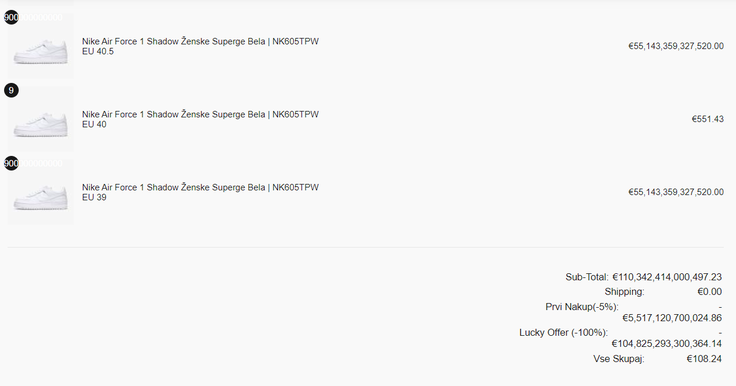Viewport: 736px width, 386px height.
Task: Open the EU 40.5 shoe thumbnail
Action: click(x=40, y=46)
